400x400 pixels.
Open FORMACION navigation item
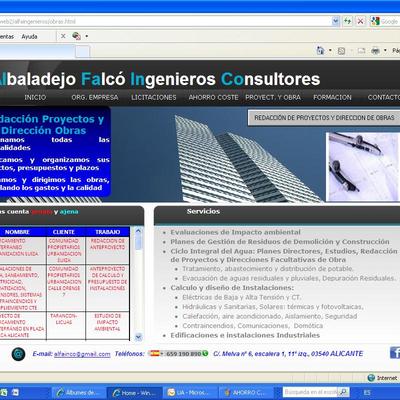pos(332,97)
